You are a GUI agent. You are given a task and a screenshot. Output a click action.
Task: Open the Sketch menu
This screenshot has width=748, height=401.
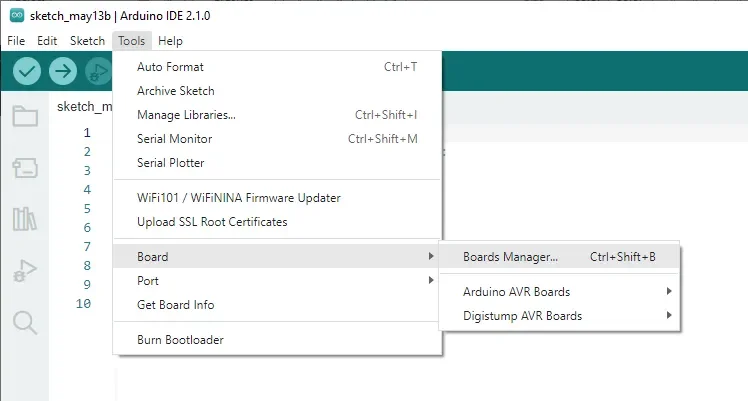87,41
